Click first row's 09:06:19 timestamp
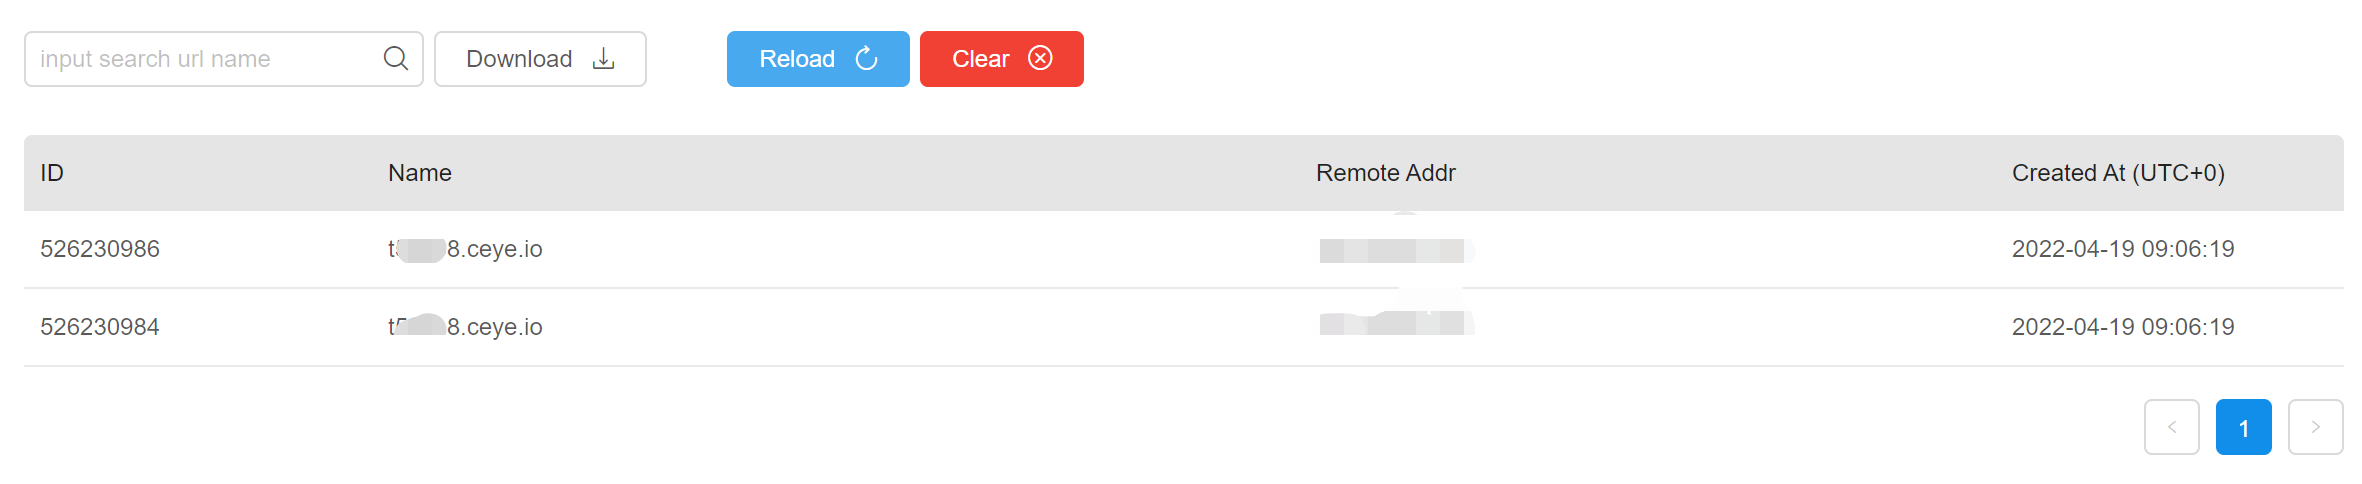The image size is (2362, 484). click(x=2122, y=249)
